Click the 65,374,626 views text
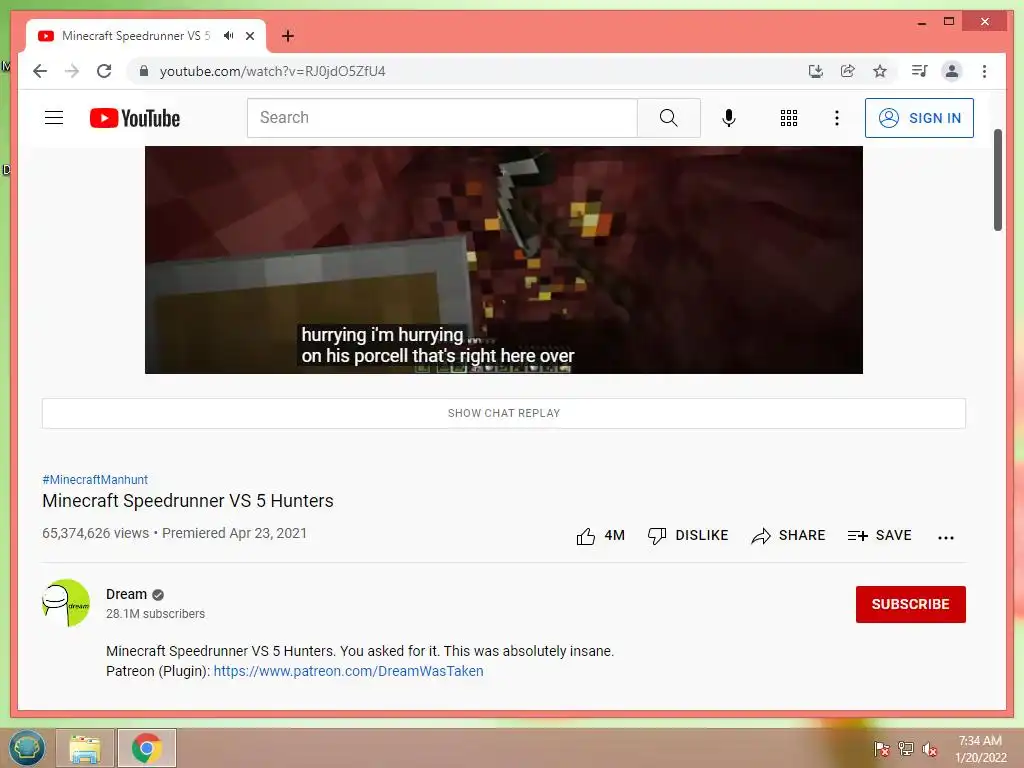Image resolution: width=1024 pixels, height=768 pixels. coord(95,533)
